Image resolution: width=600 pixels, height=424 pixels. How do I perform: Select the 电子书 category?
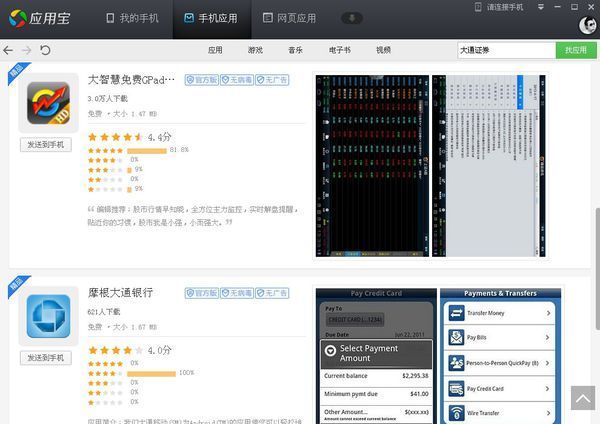[x=340, y=50]
